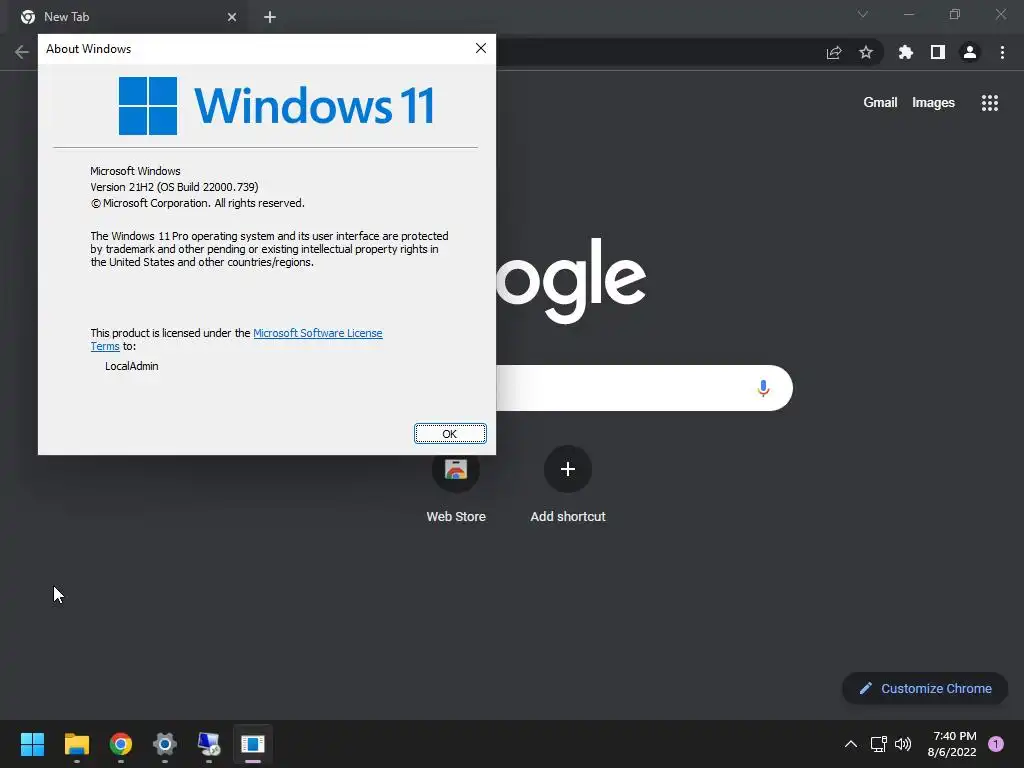Share this page from Chrome's toolbar
The image size is (1024, 768).
pos(834,52)
